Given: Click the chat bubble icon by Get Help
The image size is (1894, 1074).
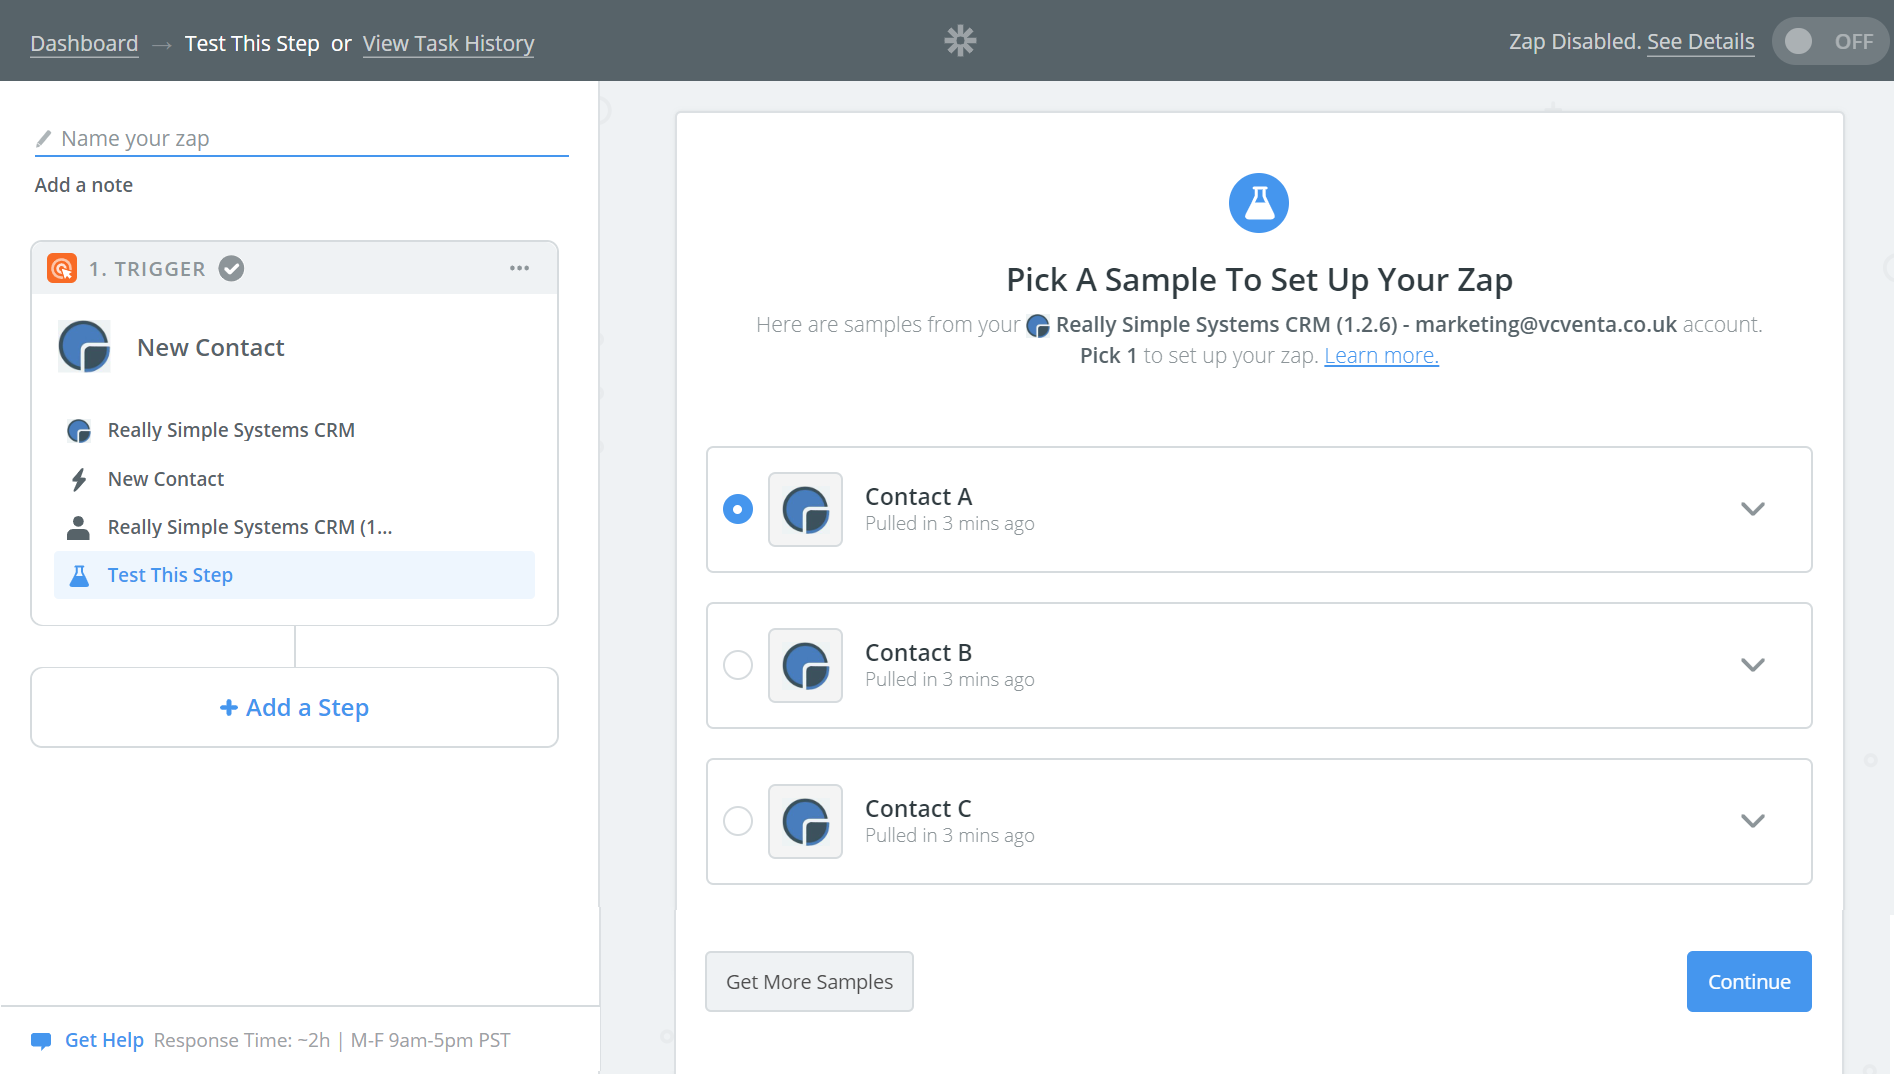Looking at the screenshot, I should coord(41,1041).
